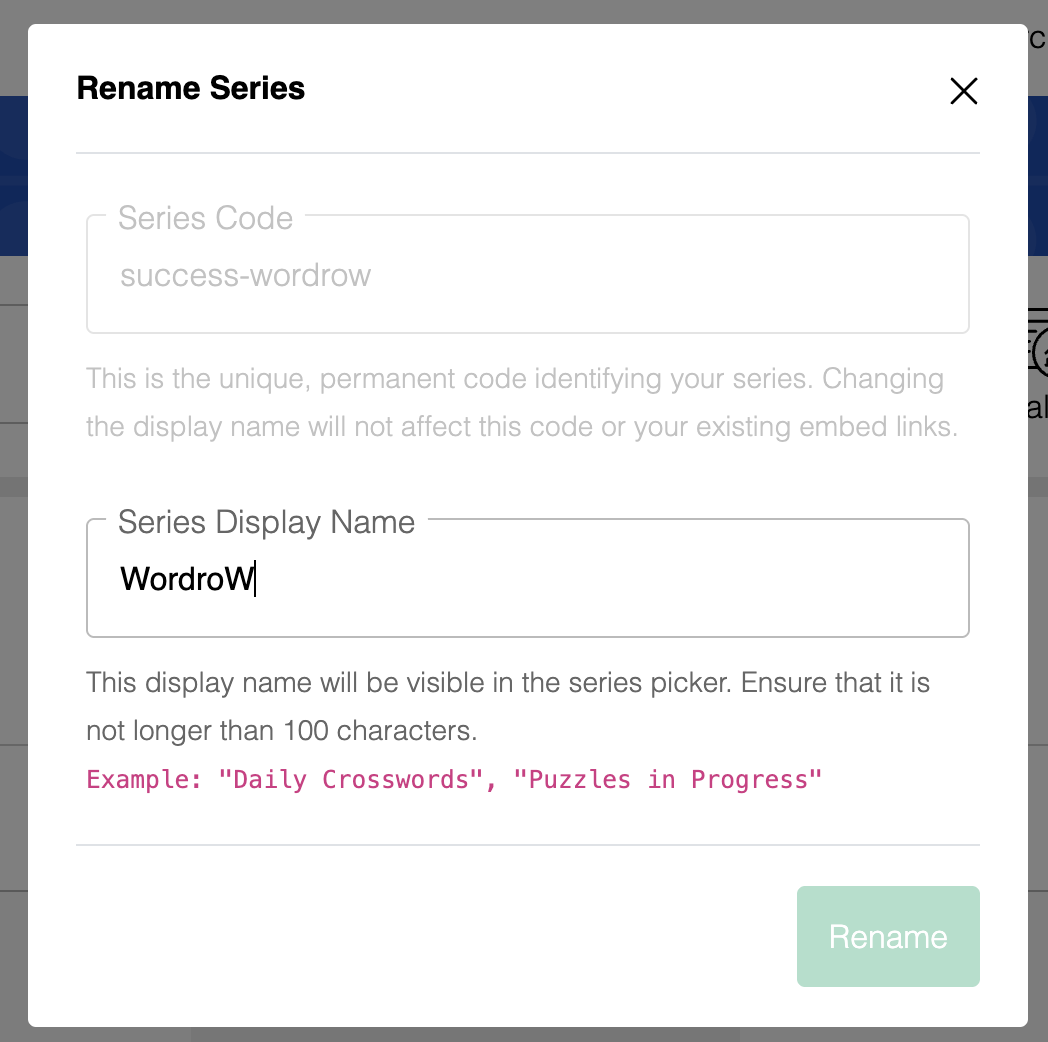Click the disabled Series Code field

[x=528, y=274]
